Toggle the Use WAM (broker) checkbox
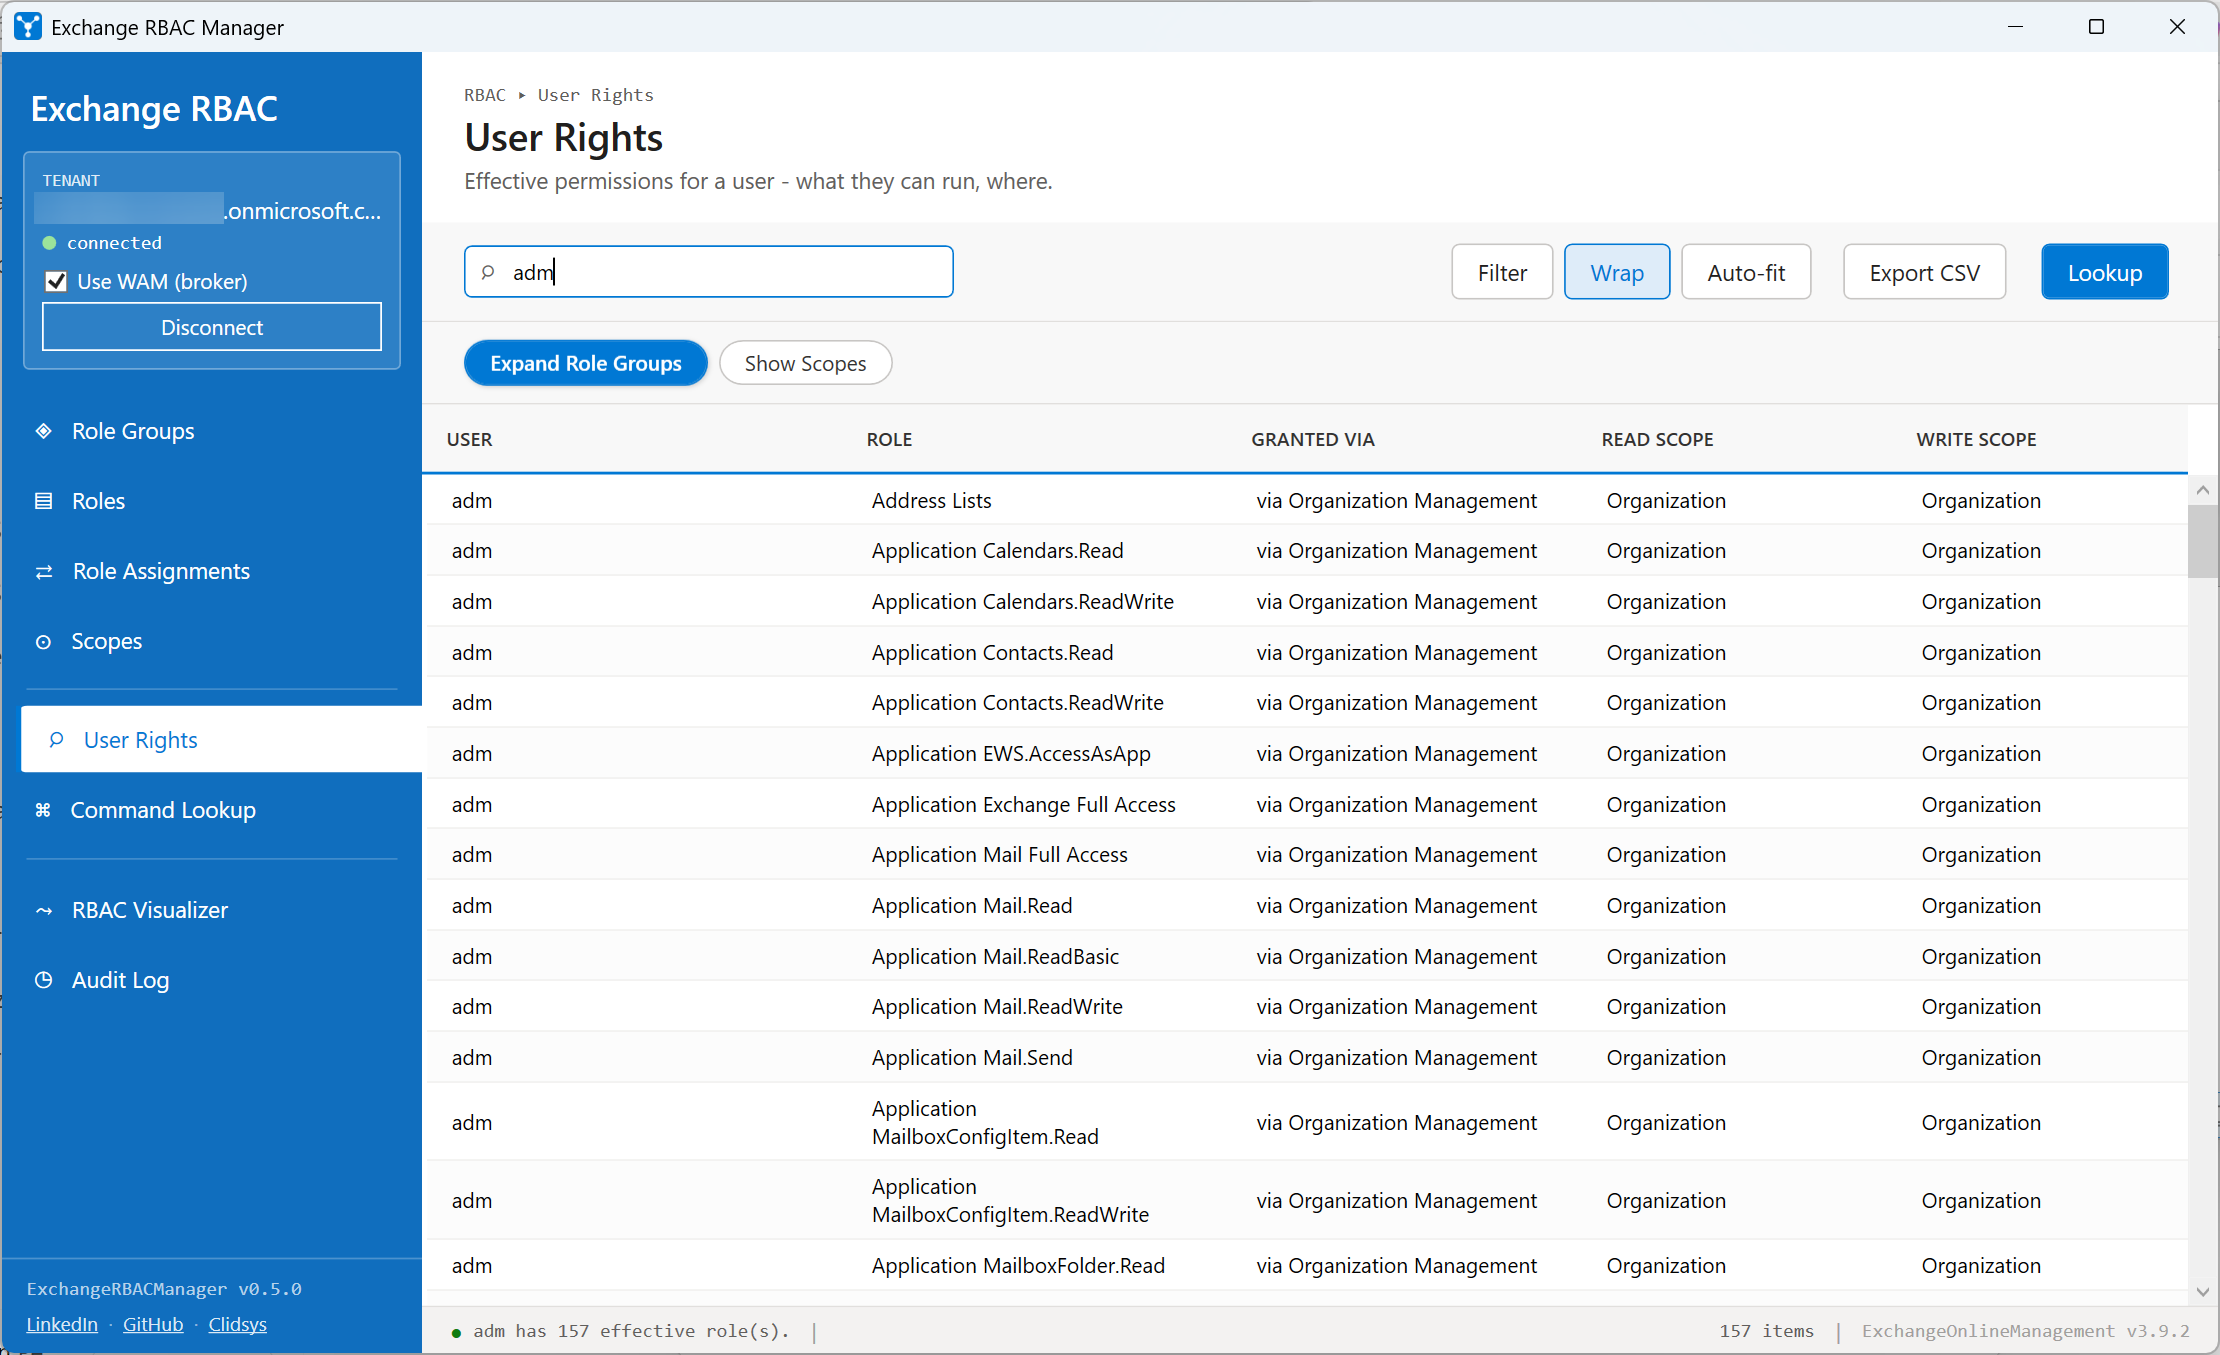The image size is (2220, 1355). point(57,282)
